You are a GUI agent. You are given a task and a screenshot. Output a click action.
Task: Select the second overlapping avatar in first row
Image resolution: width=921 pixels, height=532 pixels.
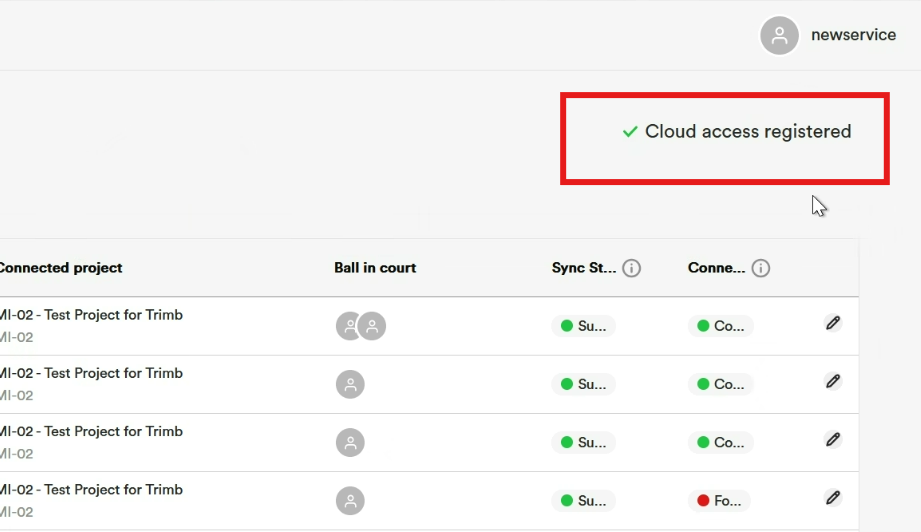coord(374,326)
